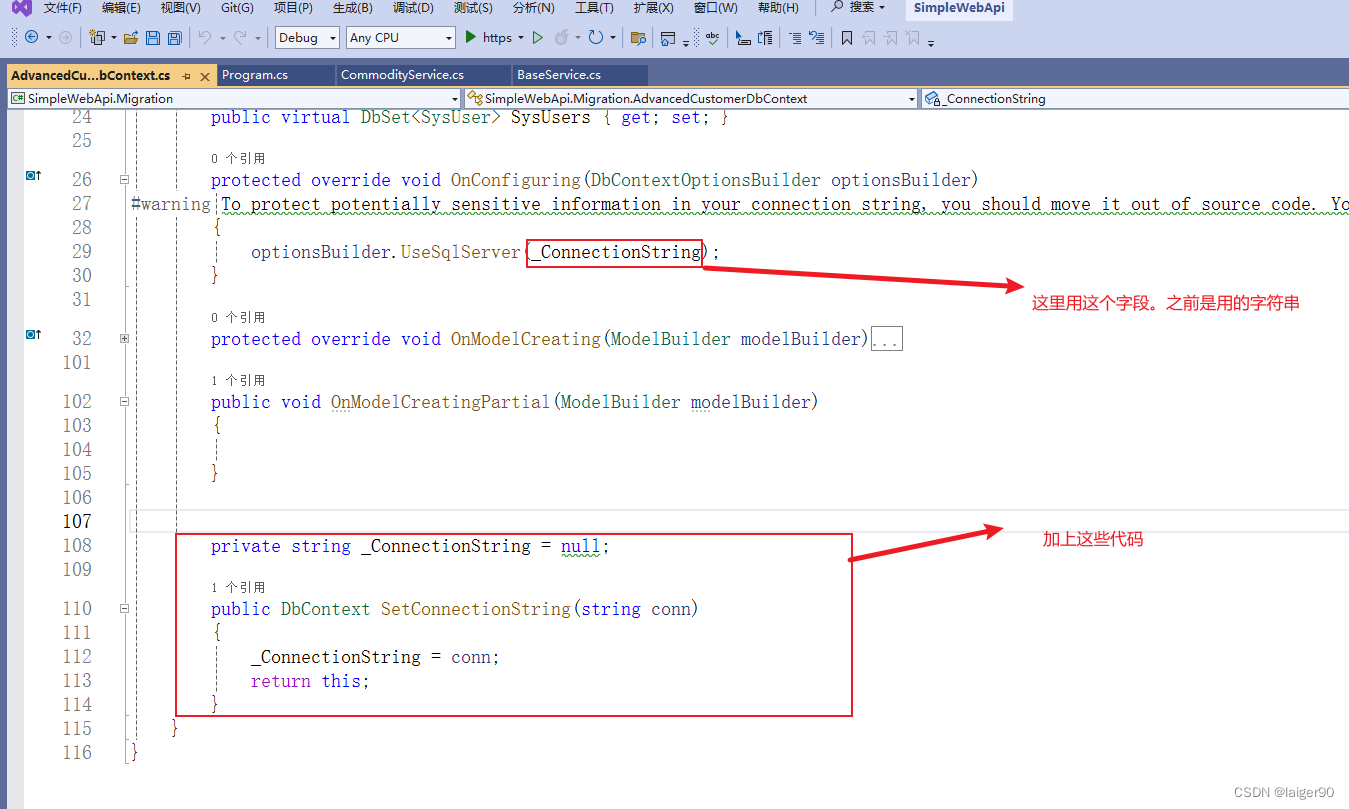Open the 视图(V) menu
This screenshot has height=809, width=1349.
[180, 8]
